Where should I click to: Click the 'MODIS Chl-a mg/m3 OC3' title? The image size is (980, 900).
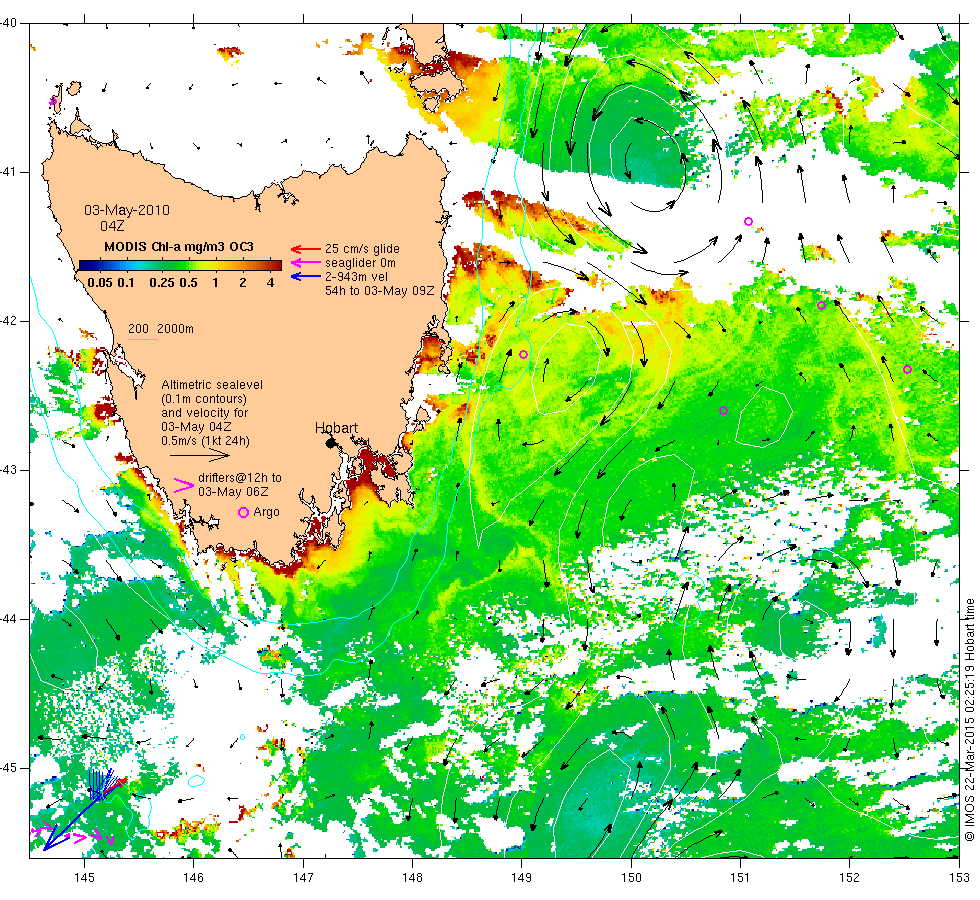pyautogui.click(x=179, y=247)
